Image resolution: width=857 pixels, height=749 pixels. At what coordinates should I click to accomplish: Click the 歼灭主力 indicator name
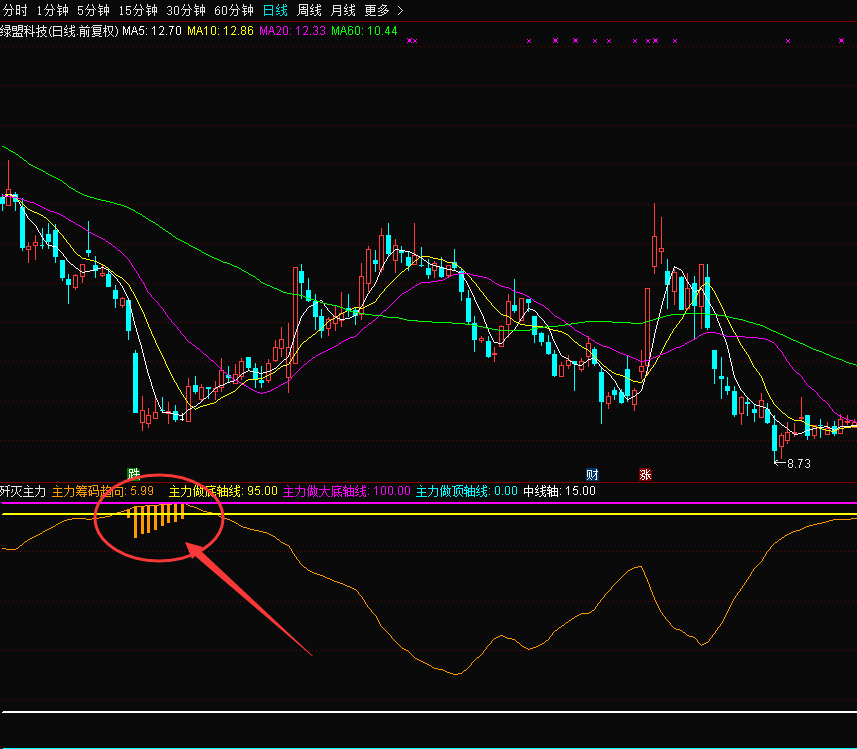(23, 491)
